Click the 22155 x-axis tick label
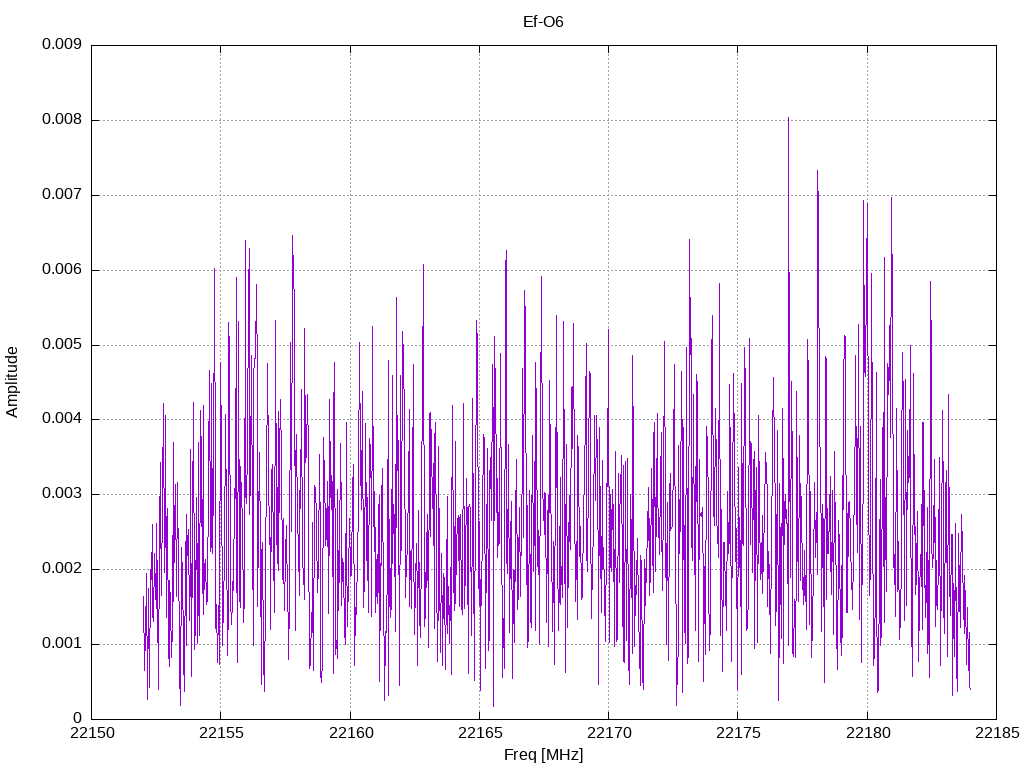 click(221, 733)
